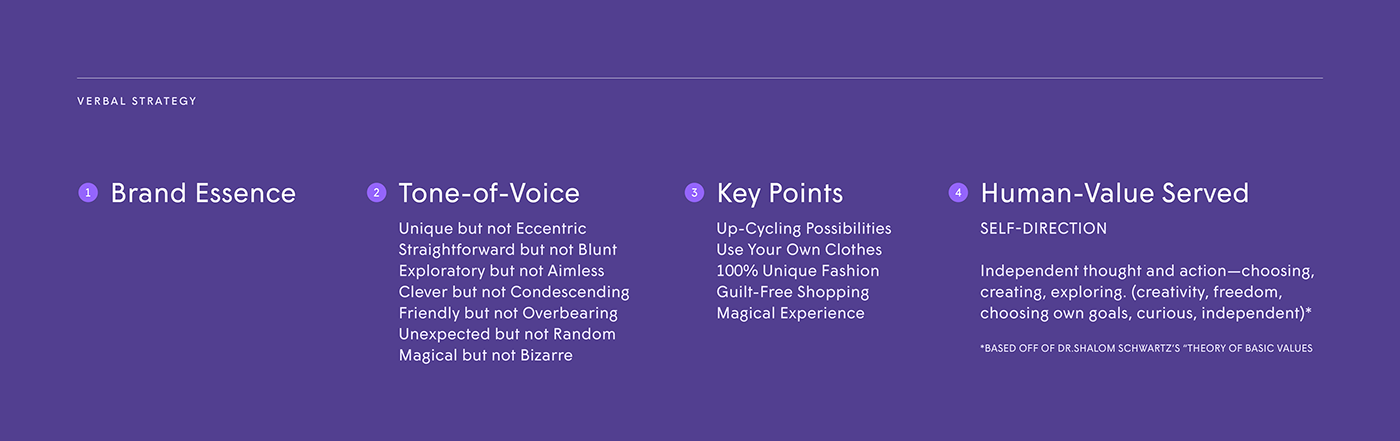Click 'Up-Cycling Possibilities' key point

tap(804, 229)
